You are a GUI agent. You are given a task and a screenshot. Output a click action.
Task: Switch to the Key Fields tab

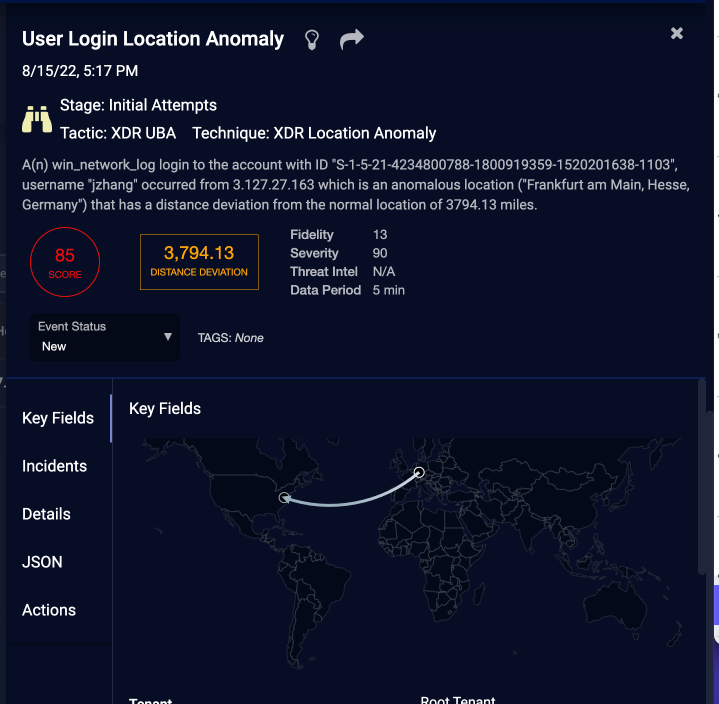click(58, 418)
